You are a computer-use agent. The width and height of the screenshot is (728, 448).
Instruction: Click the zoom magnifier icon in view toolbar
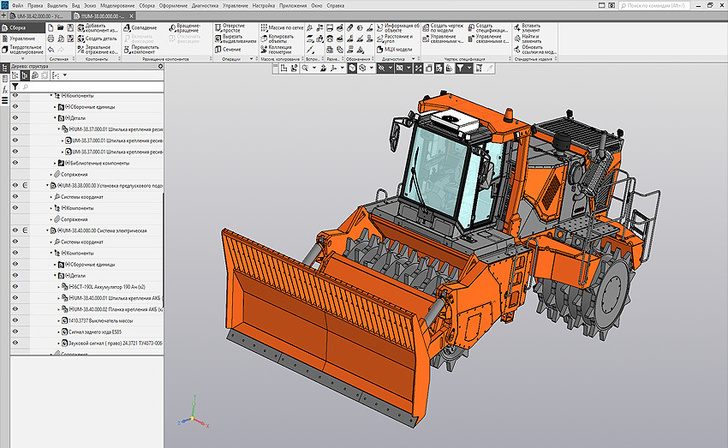(305, 68)
